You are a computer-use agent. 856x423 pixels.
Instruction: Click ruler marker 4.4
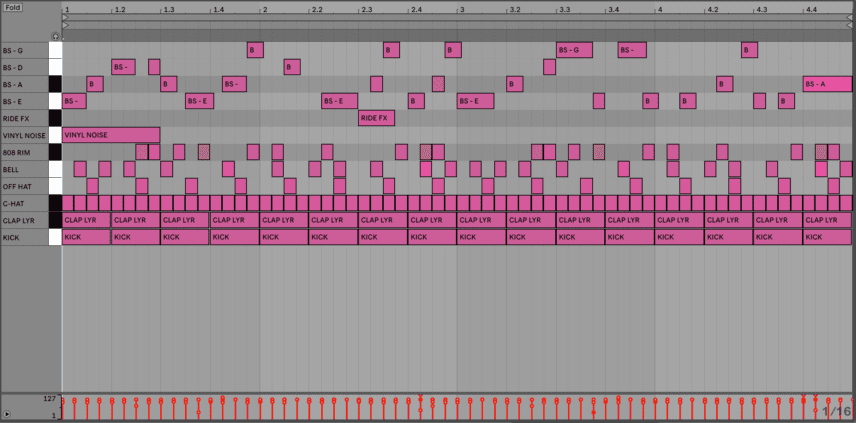[x=811, y=10]
